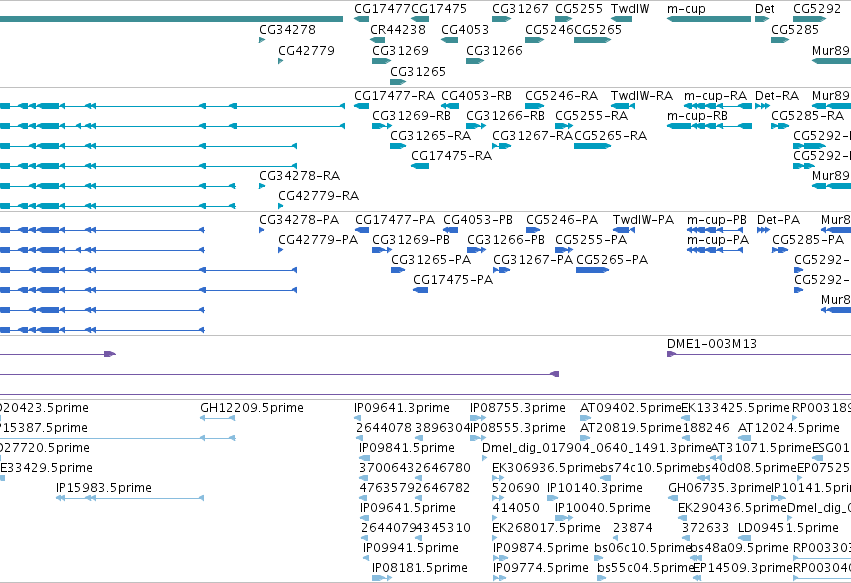Viewport: 851px width, 583px height.
Task: Select the CG17475-RA transcript label
Action: (452, 156)
